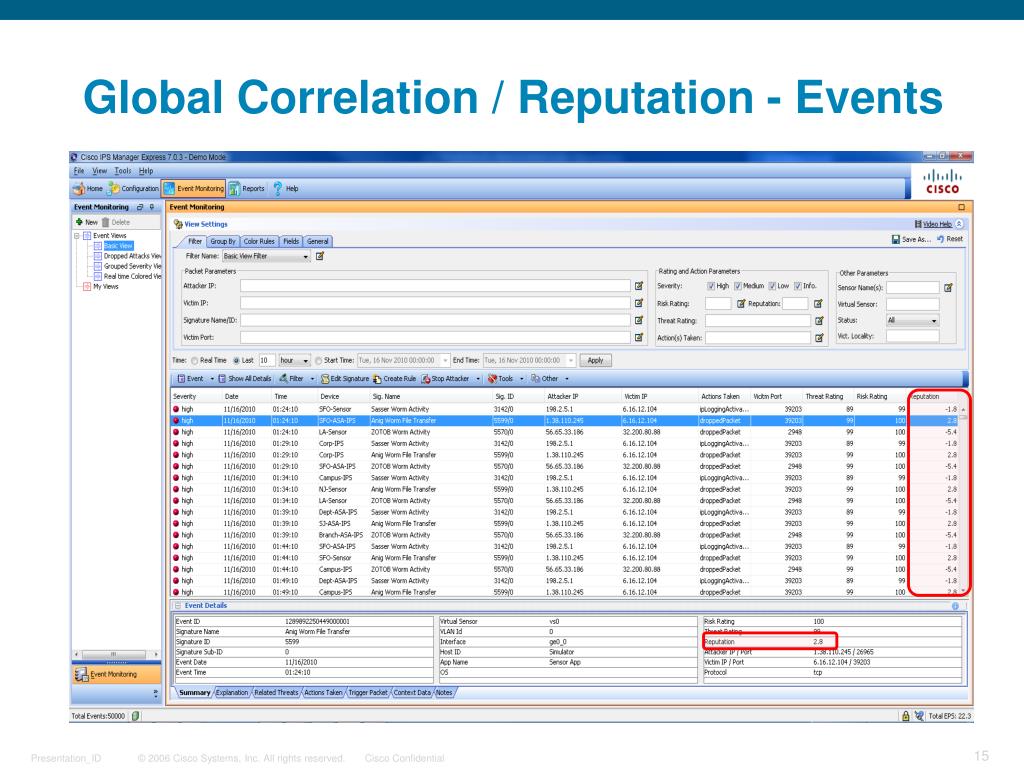Viewport: 1024px width, 768px height.
Task: Select the Start Time radio button
Action: point(319,360)
